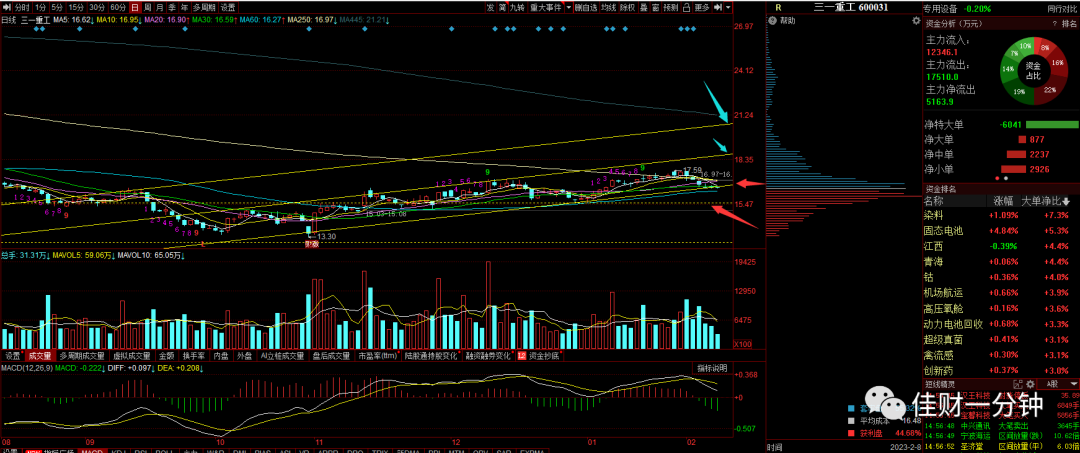Select the 内盘 tab
This screenshot has height=453, width=1080.
coord(220,357)
